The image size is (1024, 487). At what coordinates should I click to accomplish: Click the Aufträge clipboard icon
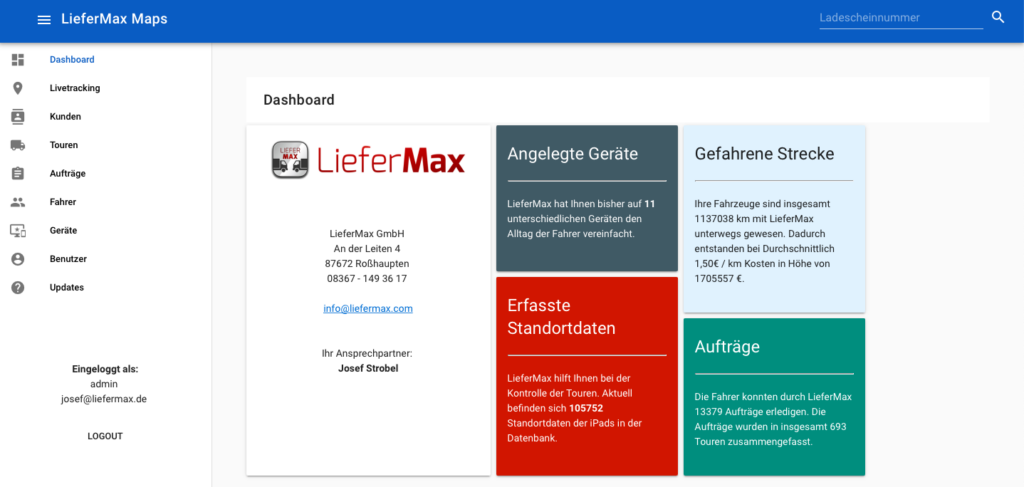coord(18,174)
